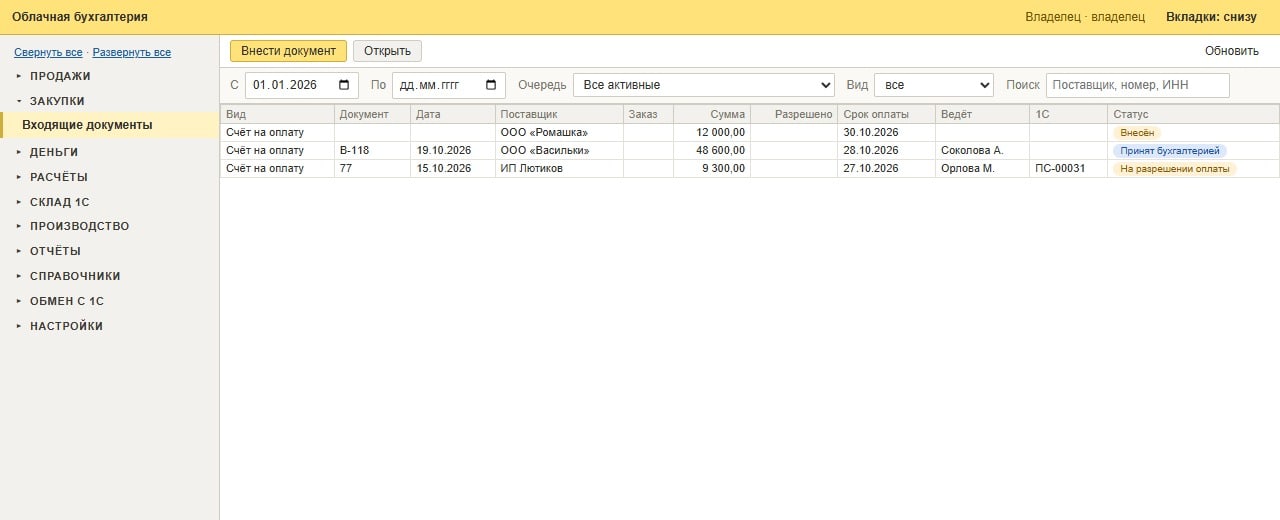This screenshot has width=1280, height=520.
Task: Click the date 15.10.2026
Action: point(444,168)
